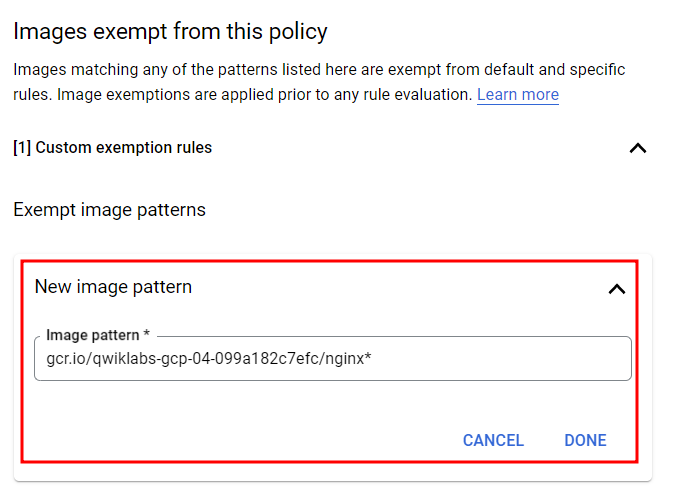Collapse the New image pattern panel
This screenshot has height=497, width=676.
(x=617, y=289)
